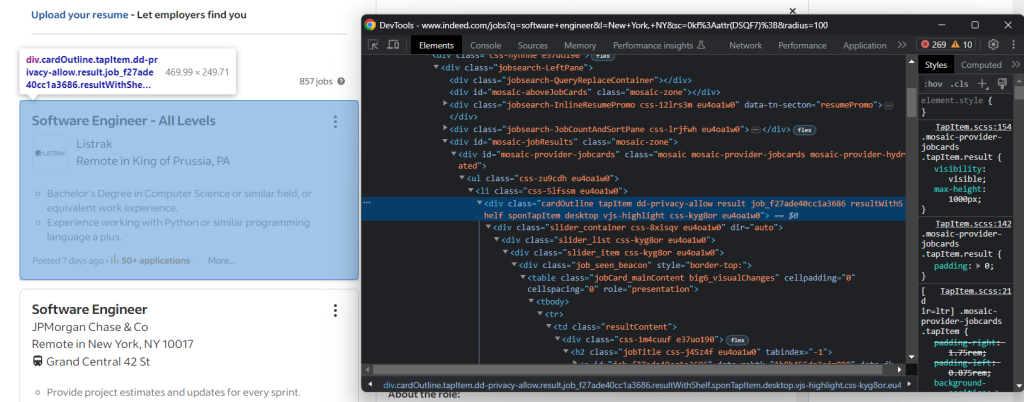Open DevTools three-dot customize menu
This screenshot has width=1024, height=402.
[x=1011, y=45]
